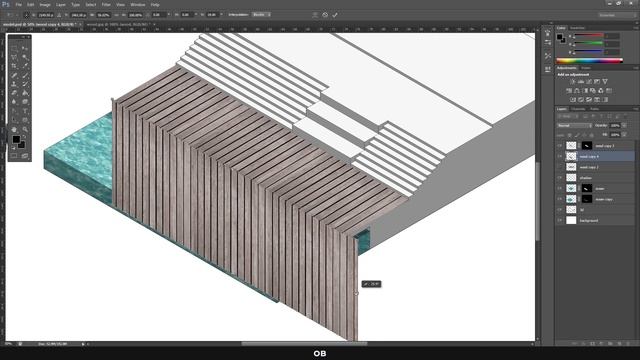Open the Image menu
The image size is (640, 360).
coord(45,4)
